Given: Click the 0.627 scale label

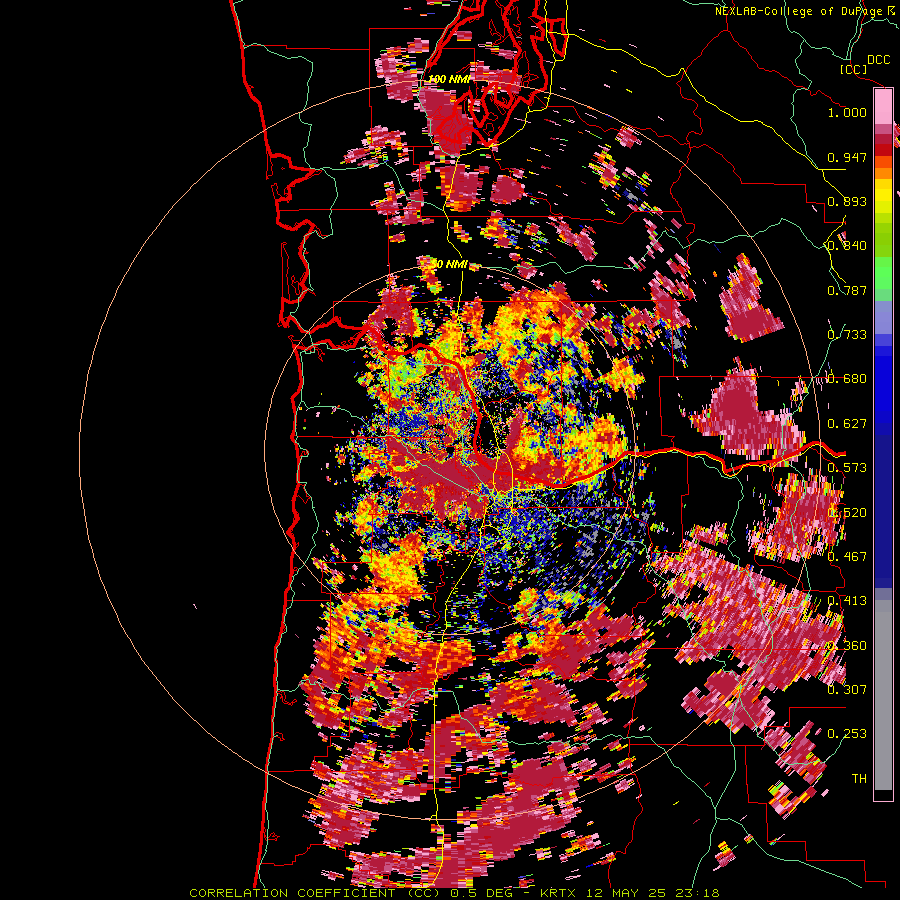Looking at the screenshot, I should click(847, 424).
